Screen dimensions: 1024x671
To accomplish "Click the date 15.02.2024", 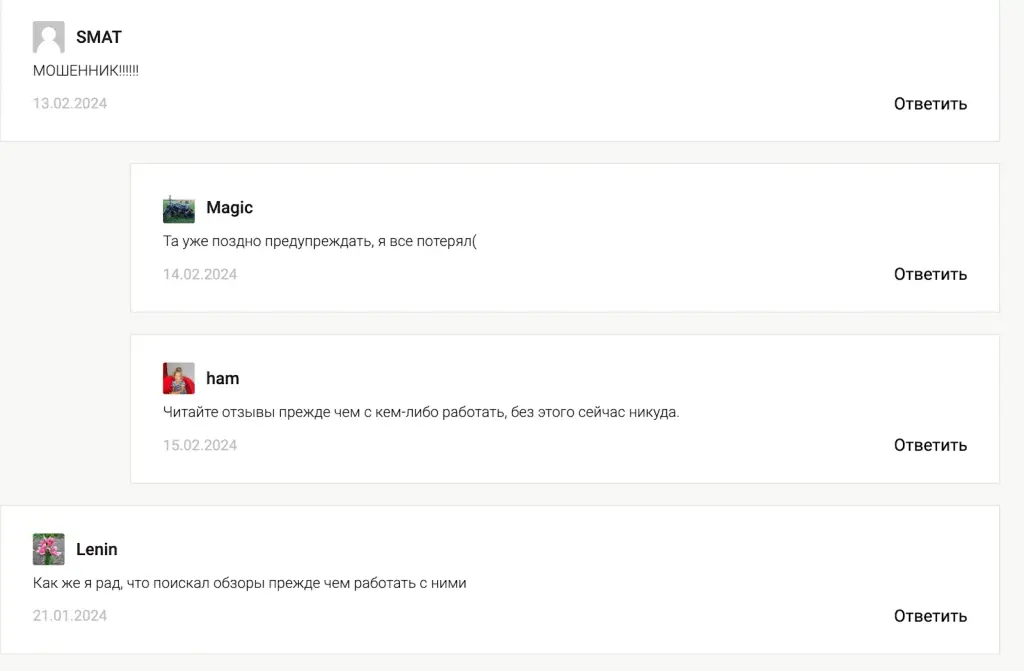I will [200, 446].
